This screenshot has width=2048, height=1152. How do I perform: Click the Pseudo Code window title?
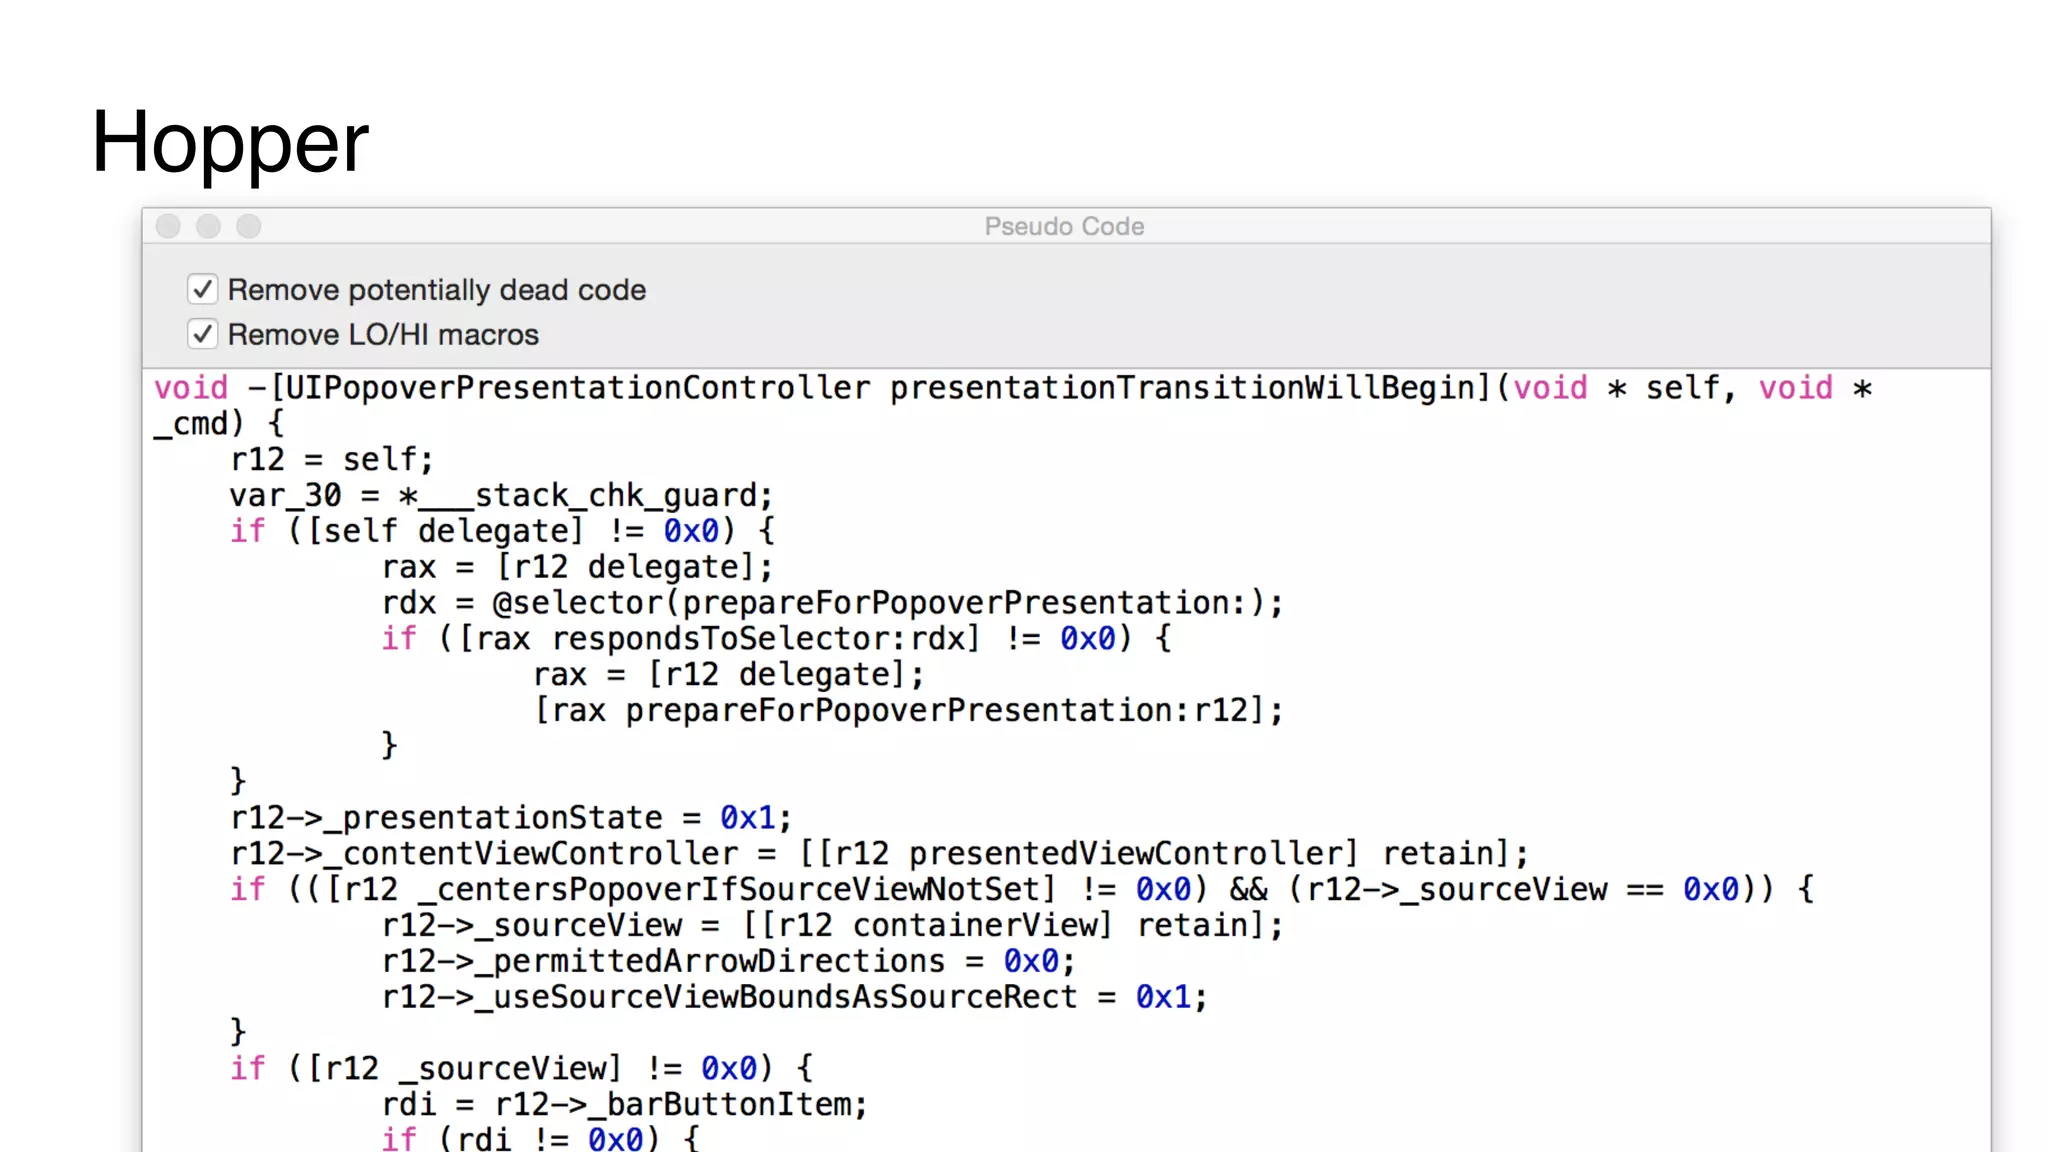1064,227
